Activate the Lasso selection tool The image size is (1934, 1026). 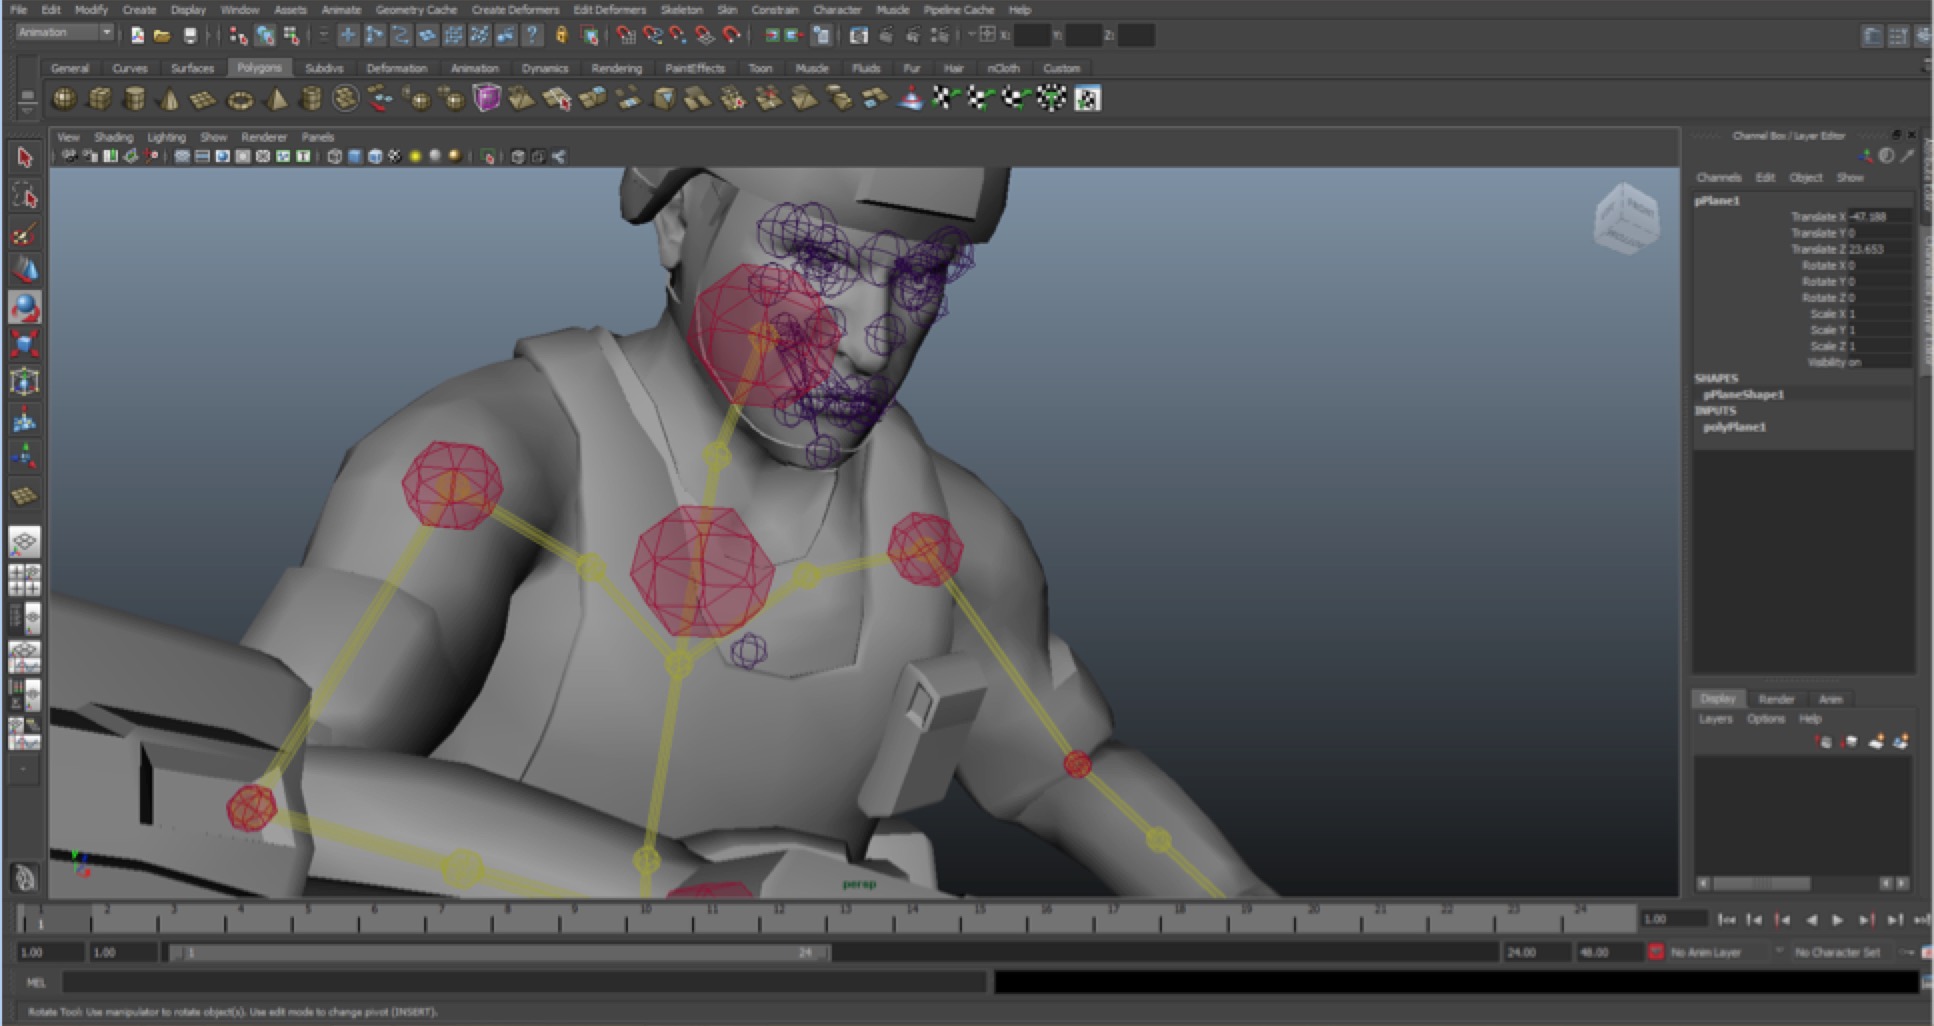(x=25, y=196)
